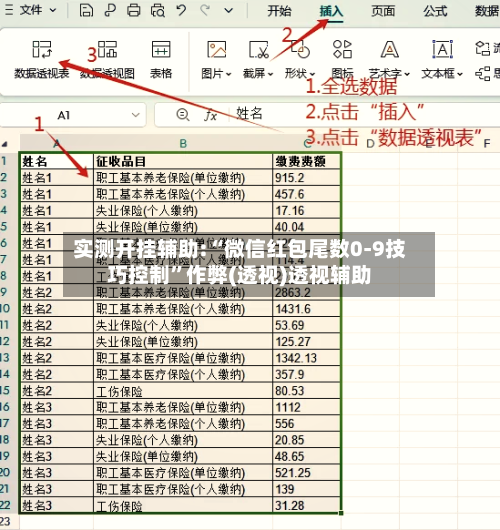
Task: Select column F header
Action: pyautogui.click(x=487, y=144)
